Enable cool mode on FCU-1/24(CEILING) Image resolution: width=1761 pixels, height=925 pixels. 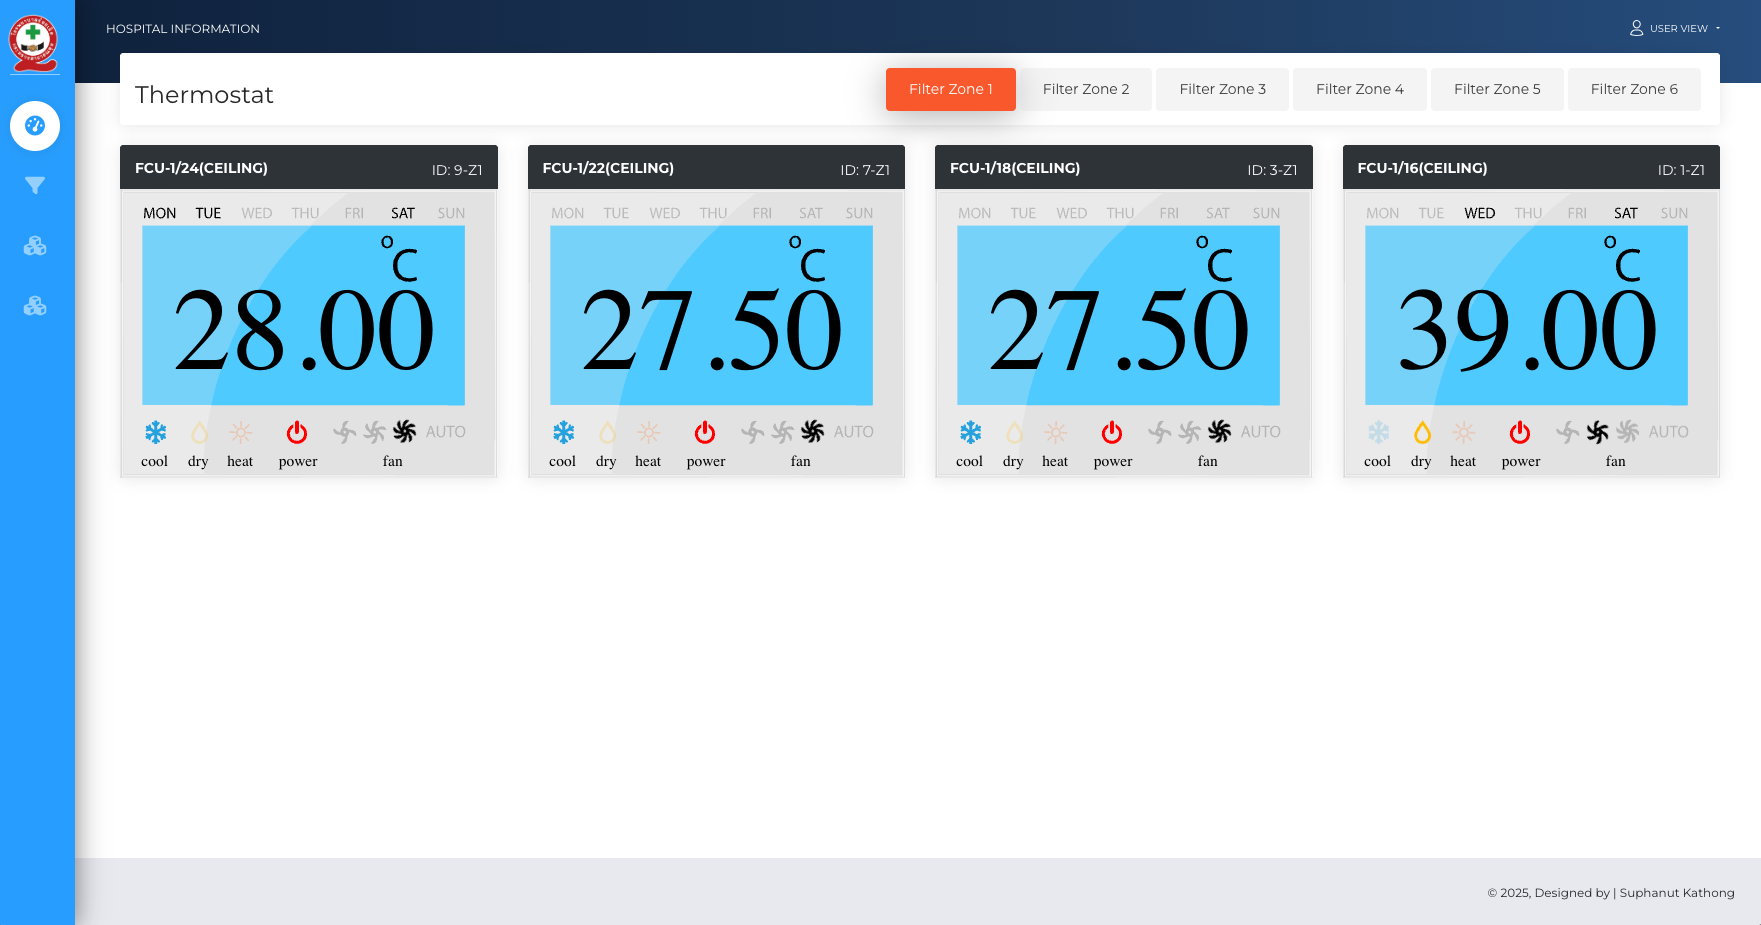click(155, 432)
